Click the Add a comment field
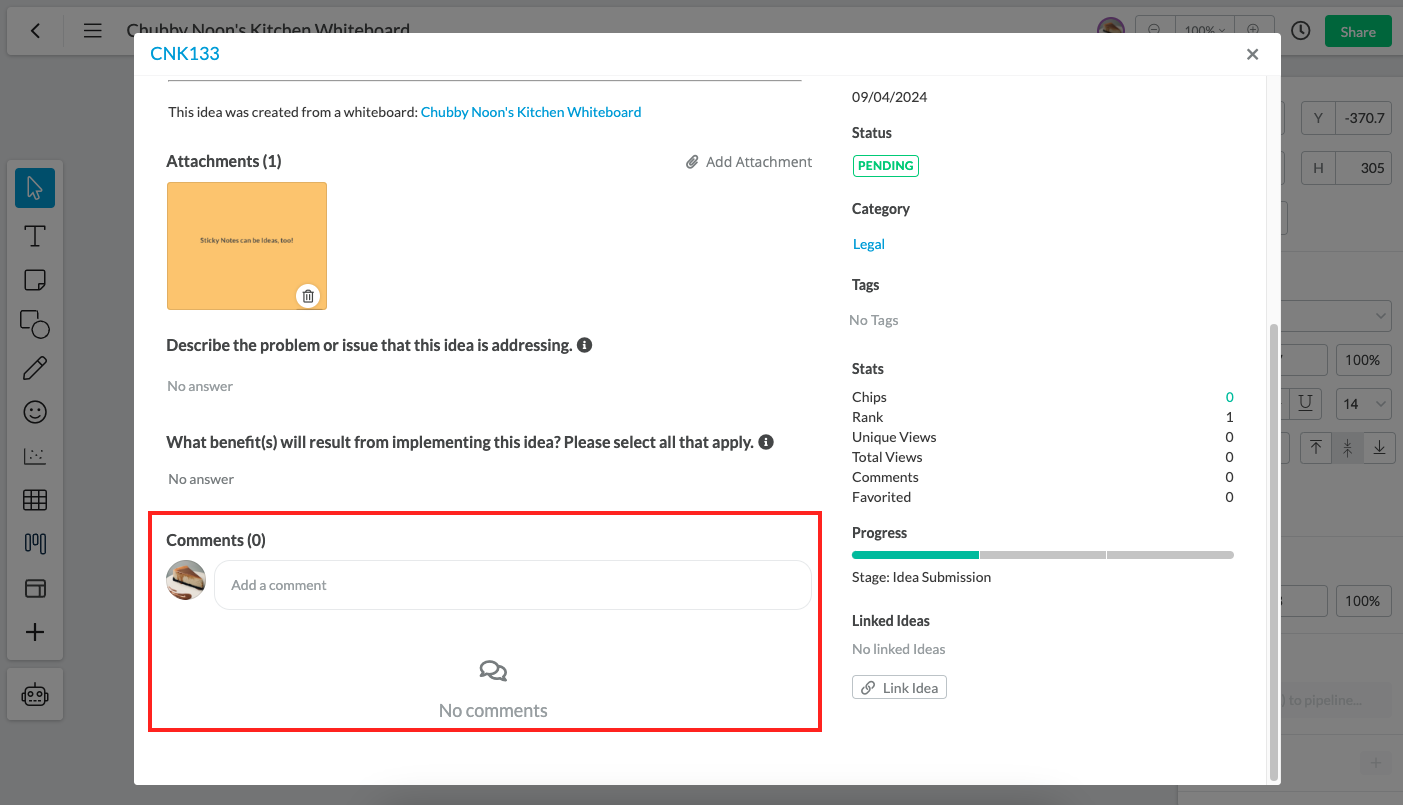This screenshot has width=1403, height=805. coord(513,585)
